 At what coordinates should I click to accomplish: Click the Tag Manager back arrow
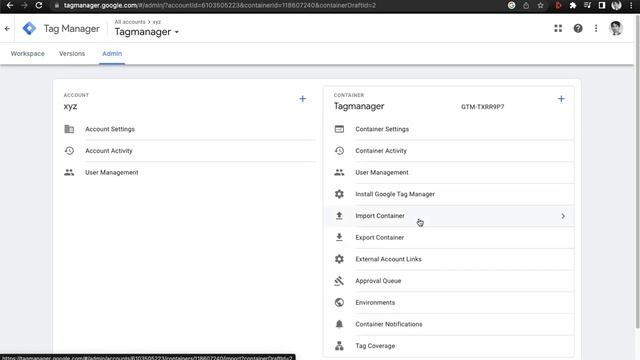pyautogui.click(x=7, y=29)
